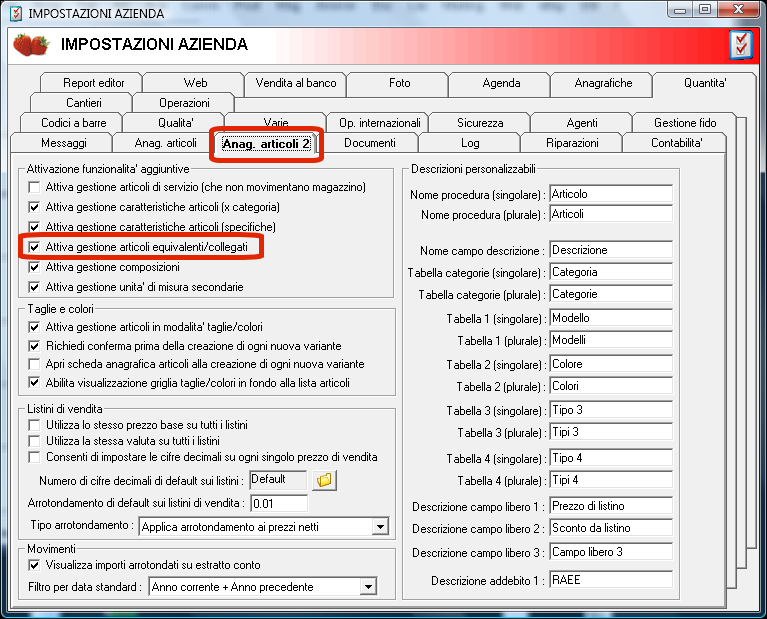
Task: Enable same currency on all listini
Action: click(x=34, y=441)
